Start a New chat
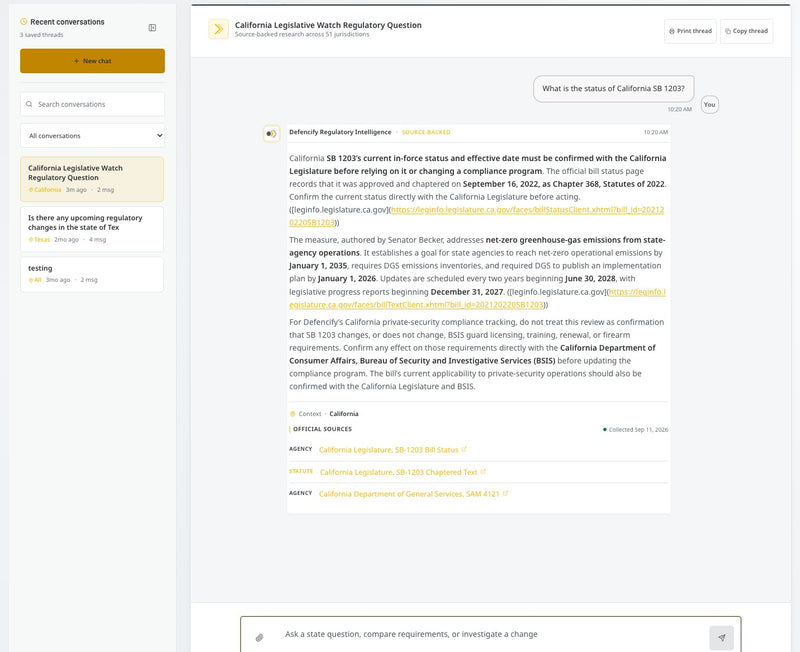800x652 pixels. (92, 61)
